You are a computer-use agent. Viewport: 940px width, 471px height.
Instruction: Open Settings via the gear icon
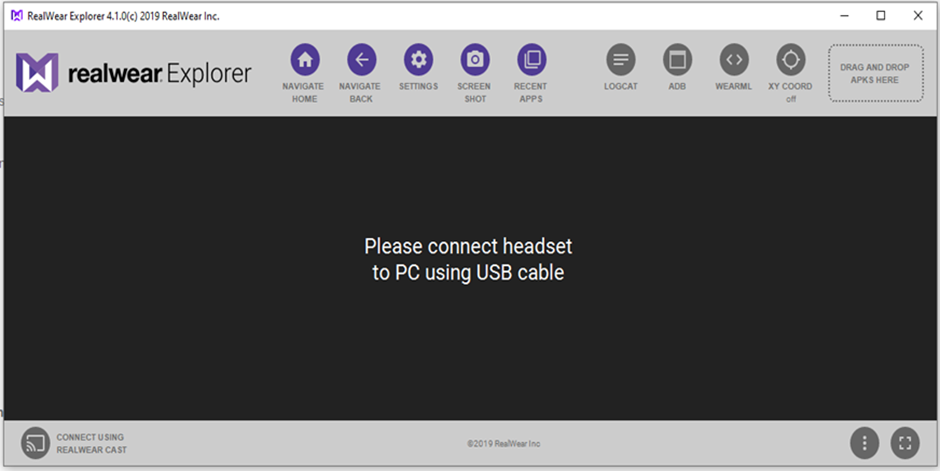(x=418, y=60)
